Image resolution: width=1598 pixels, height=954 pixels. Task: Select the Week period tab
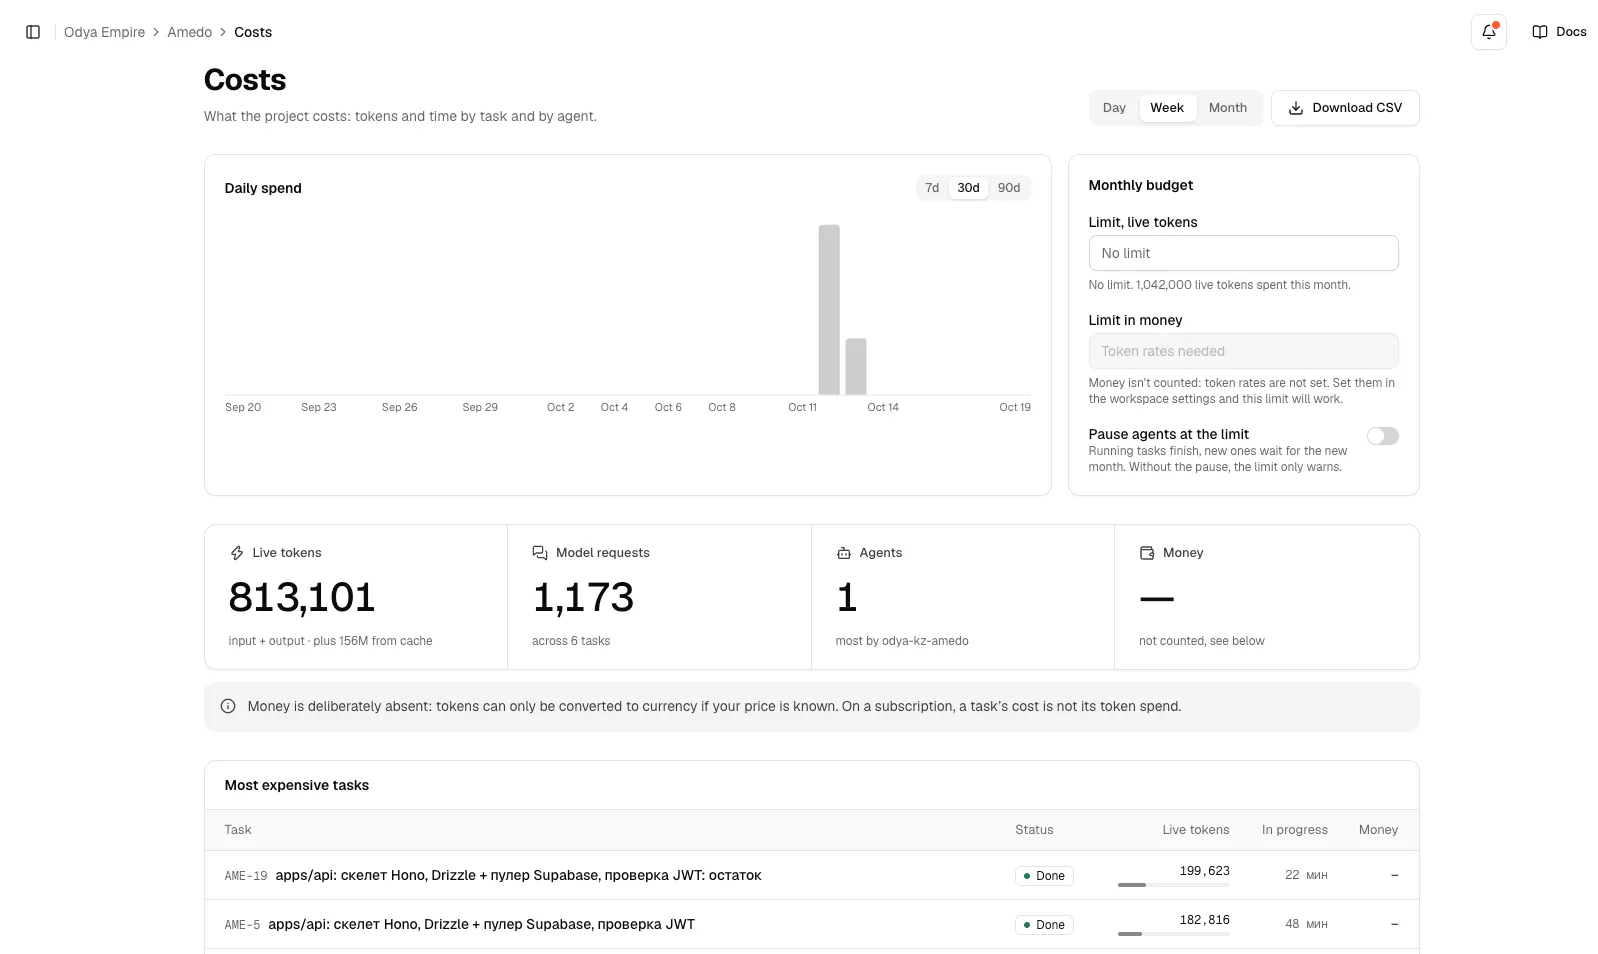click(1166, 108)
